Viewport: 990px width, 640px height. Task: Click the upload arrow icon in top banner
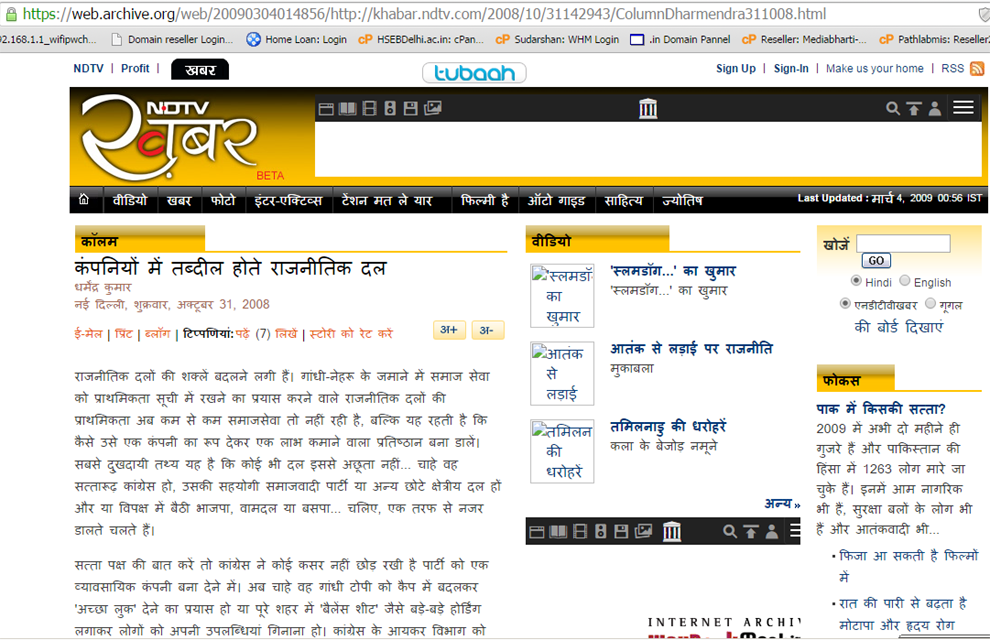pos(914,108)
